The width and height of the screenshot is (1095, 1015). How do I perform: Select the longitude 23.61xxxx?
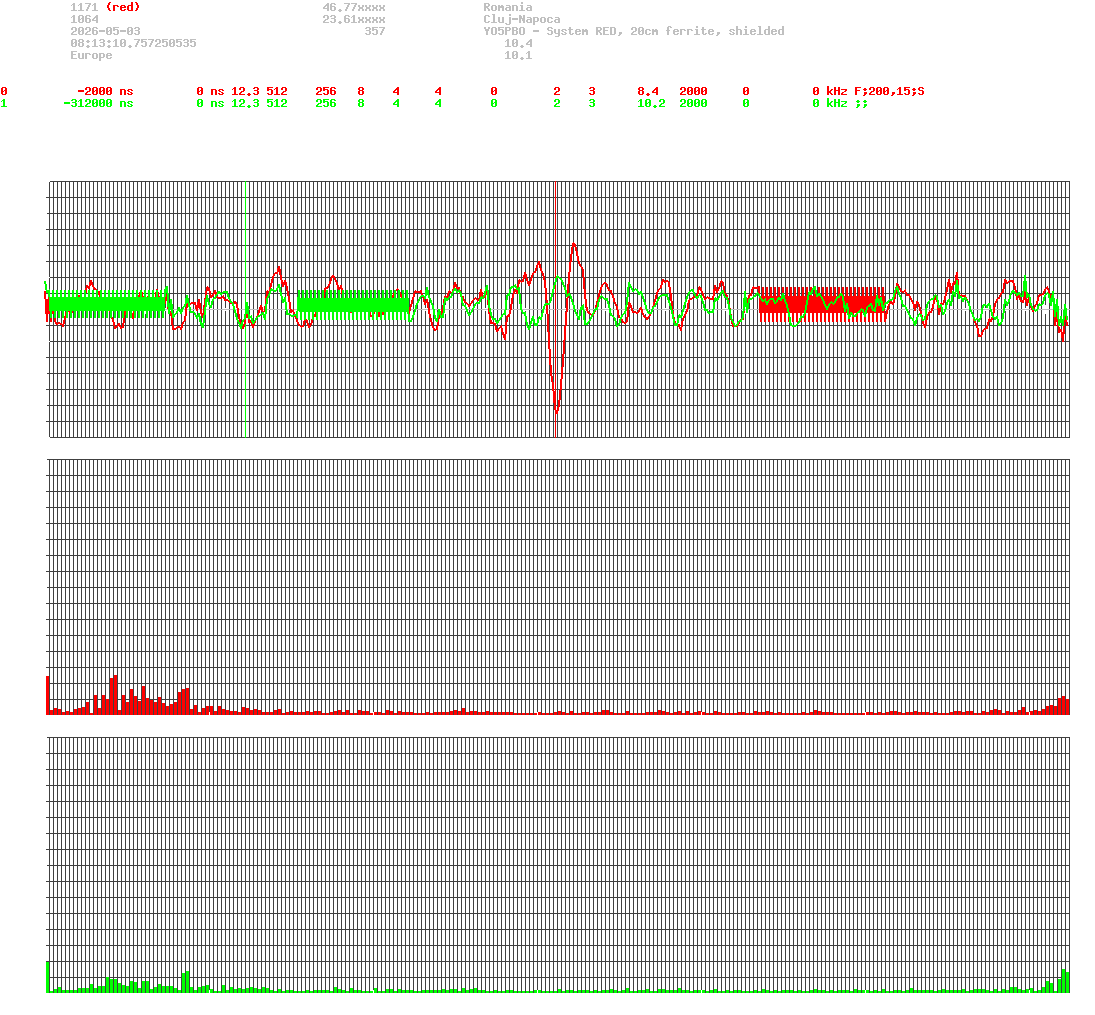point(354,19)
